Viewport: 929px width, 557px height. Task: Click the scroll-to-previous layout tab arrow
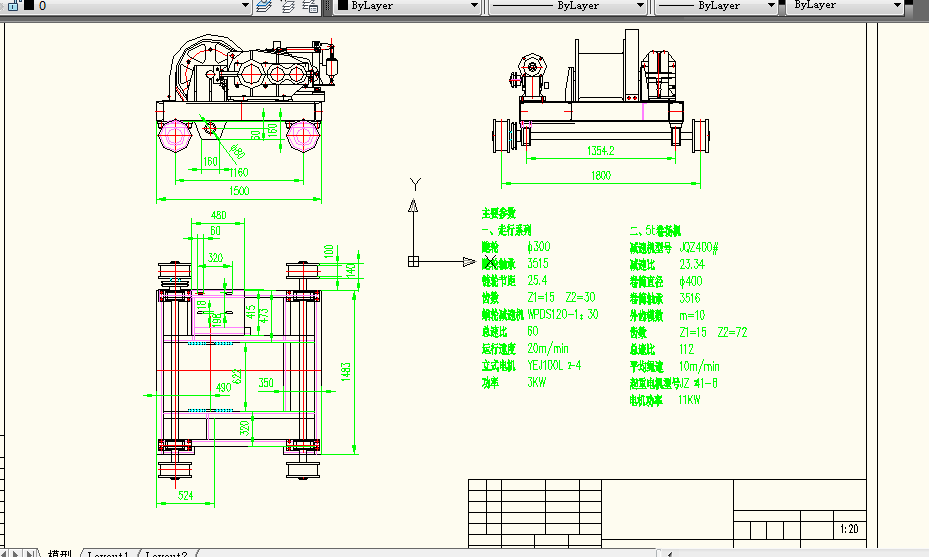pos(5,553)
